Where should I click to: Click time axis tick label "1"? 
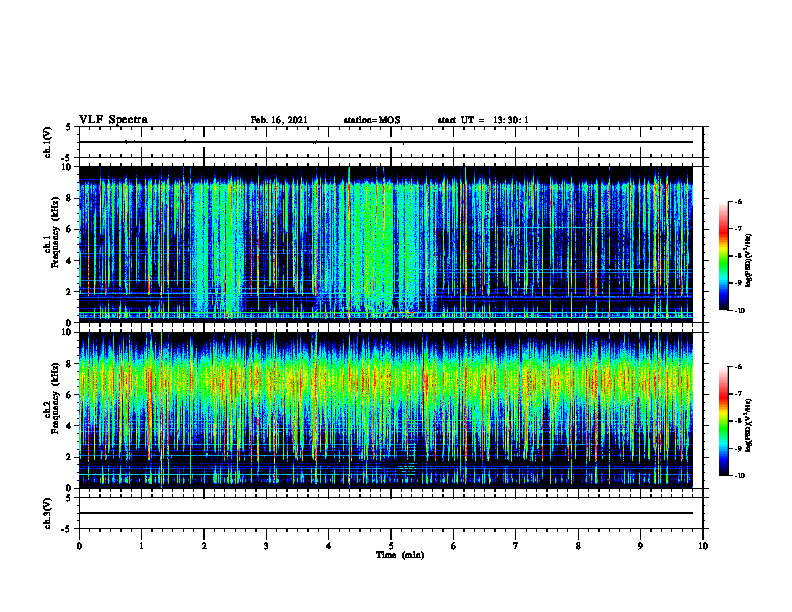141,546
